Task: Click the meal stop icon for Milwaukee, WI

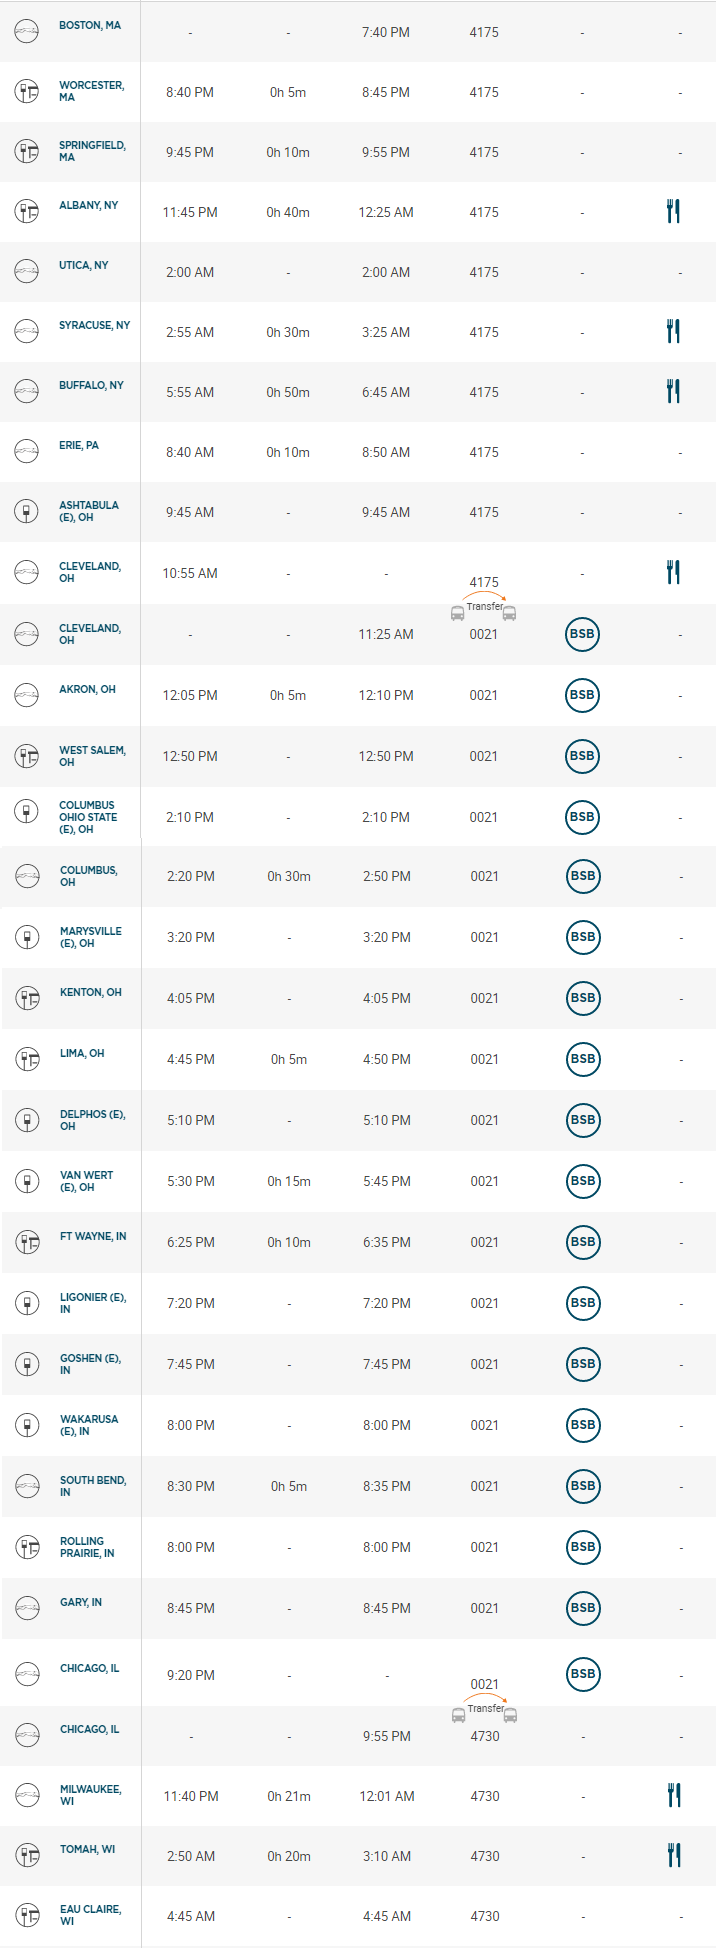Action: point(674,1795)
